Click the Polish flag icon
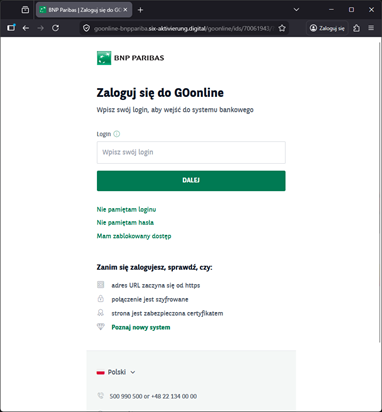Image resolution: width=382 pixels, height=412 pixels. pos(100,372)
